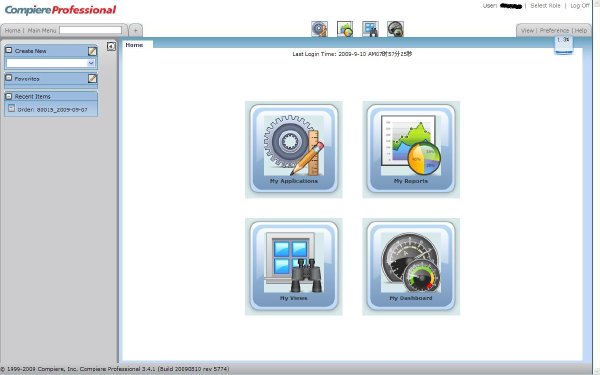Open the large My Applications tile
The height and width of the screenshot is (375, 600).
(293, 149)
